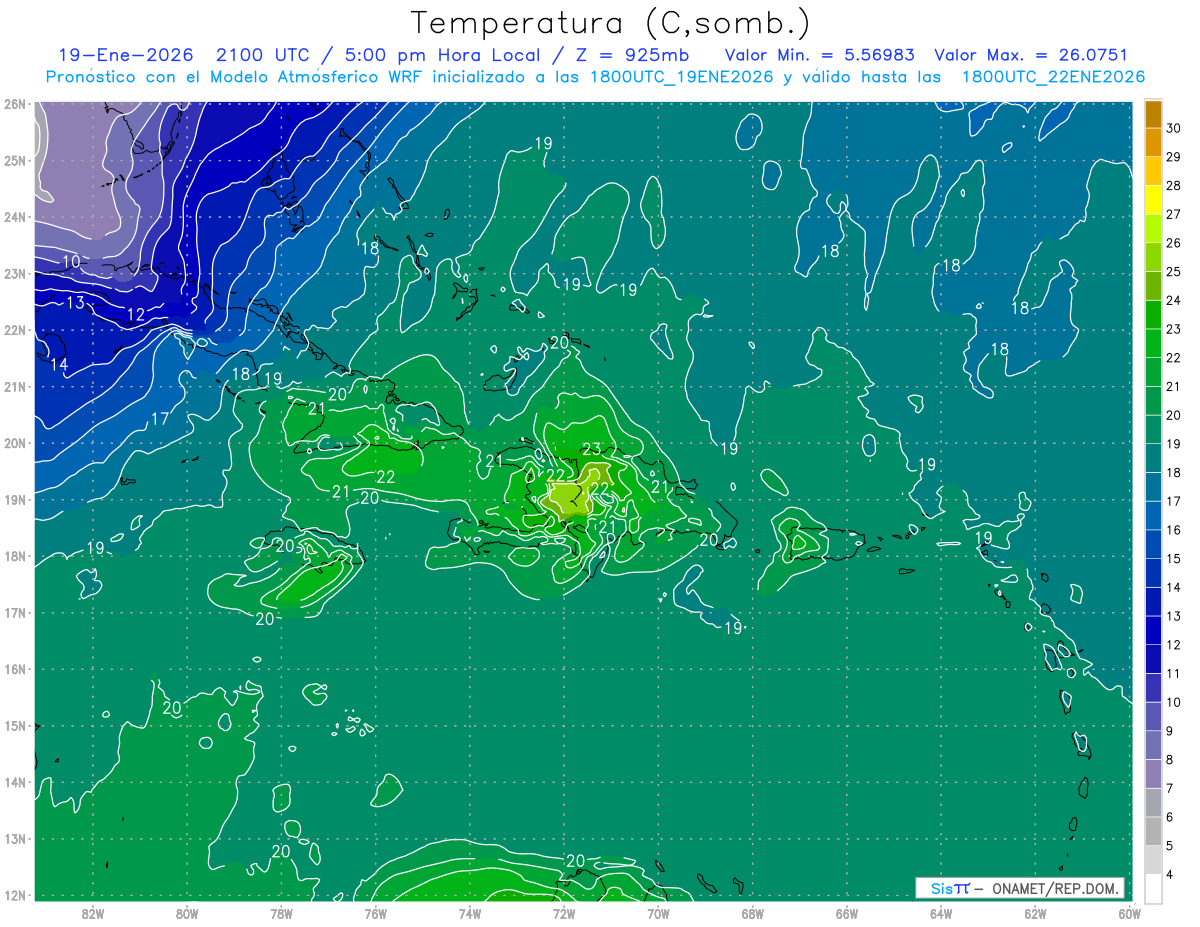The width and height of the screenshot is (1200, 927).
Task: Click the '17' contour label on the map
Action: click(160, 419)
